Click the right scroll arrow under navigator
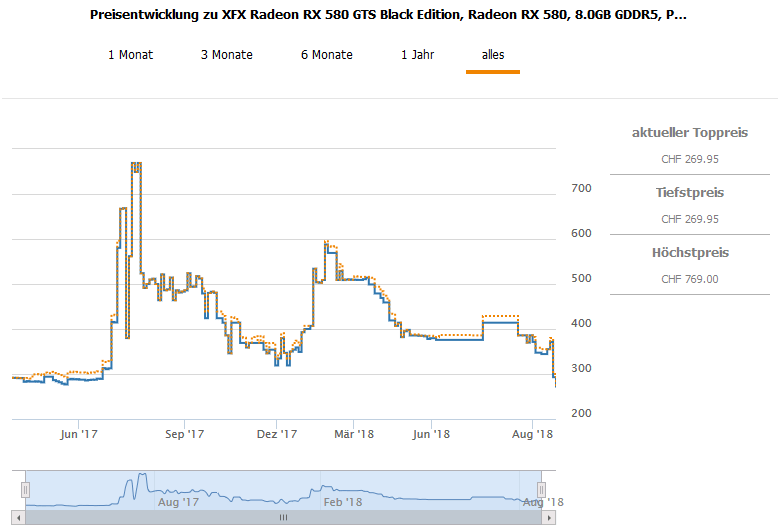The height and width of the screenshot is (531, 781). 549,518
